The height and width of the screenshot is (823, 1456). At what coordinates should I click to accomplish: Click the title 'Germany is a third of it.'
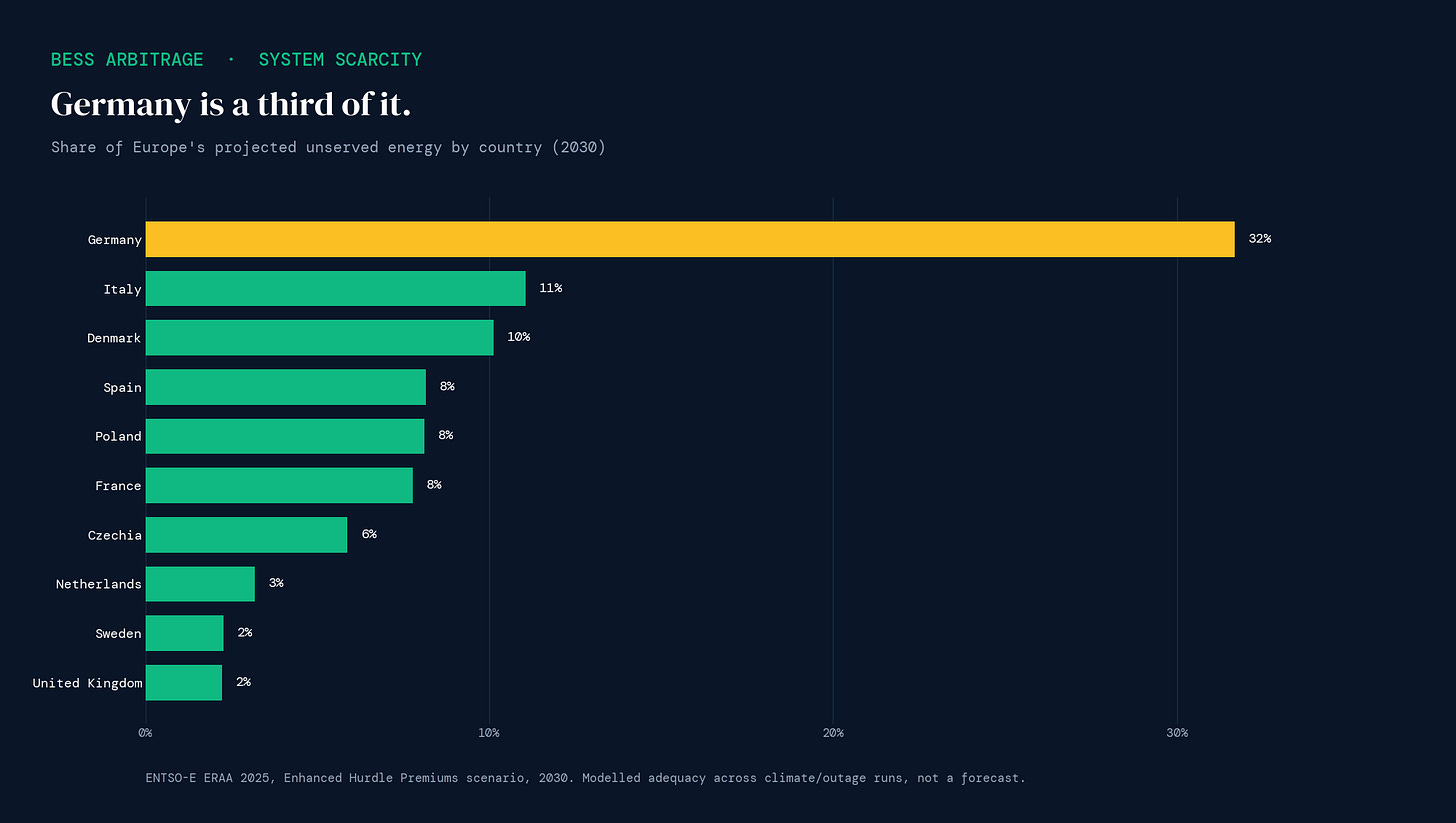click(231, 104)
